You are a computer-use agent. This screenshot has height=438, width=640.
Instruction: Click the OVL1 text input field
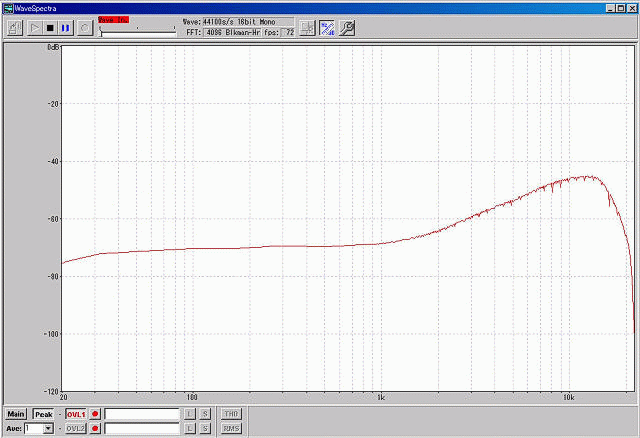tap(141, 414)
